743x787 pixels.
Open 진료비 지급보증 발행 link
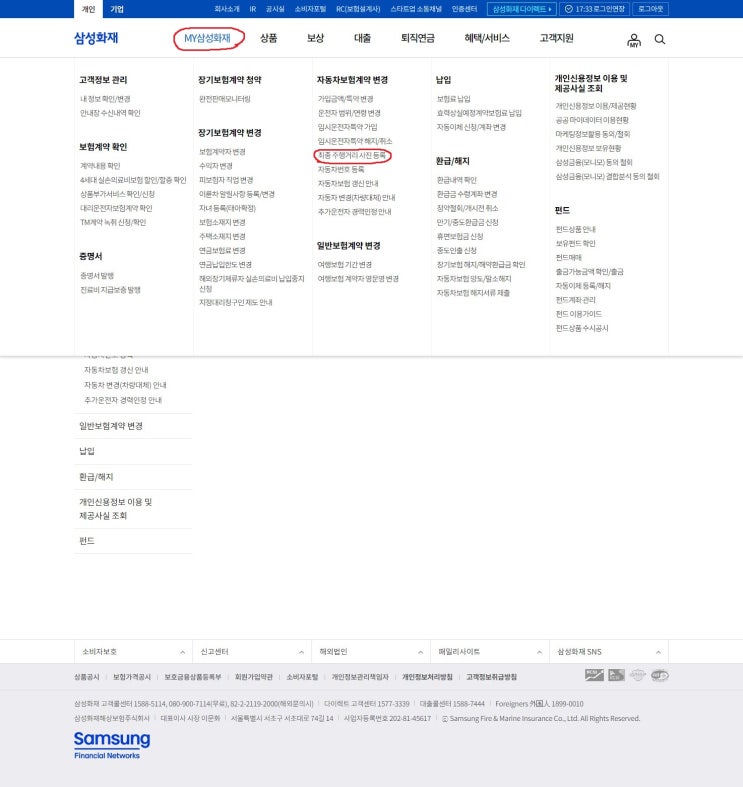point(110,290)
